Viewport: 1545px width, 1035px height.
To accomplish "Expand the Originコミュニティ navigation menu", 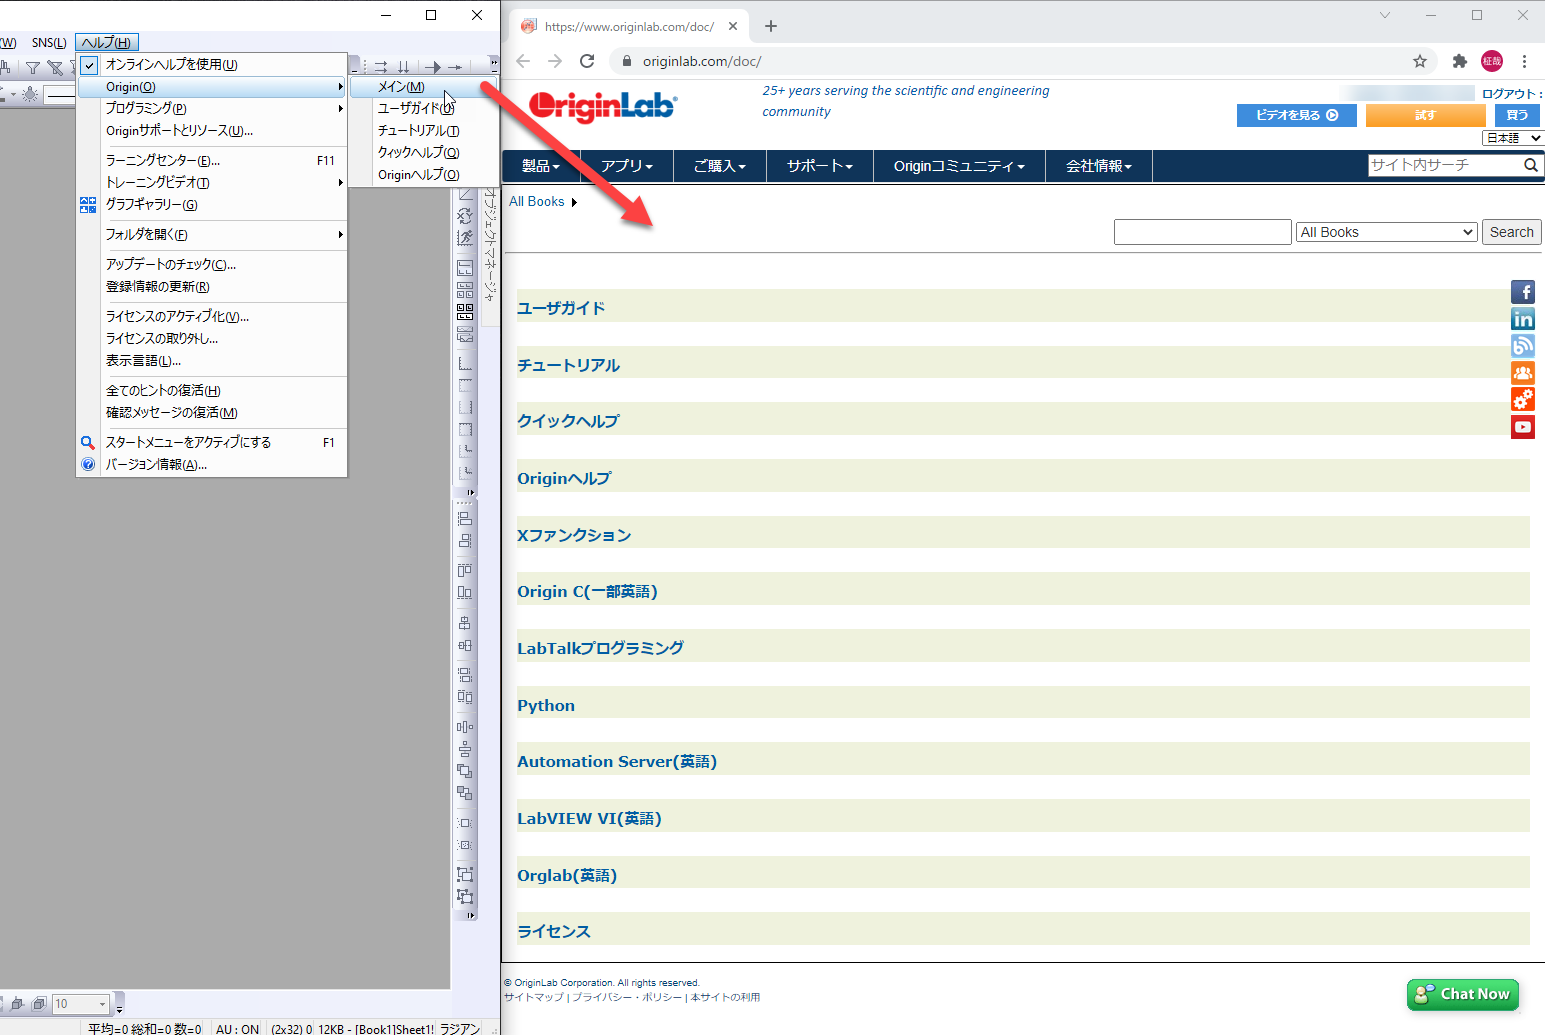I will tap(960, 166).
